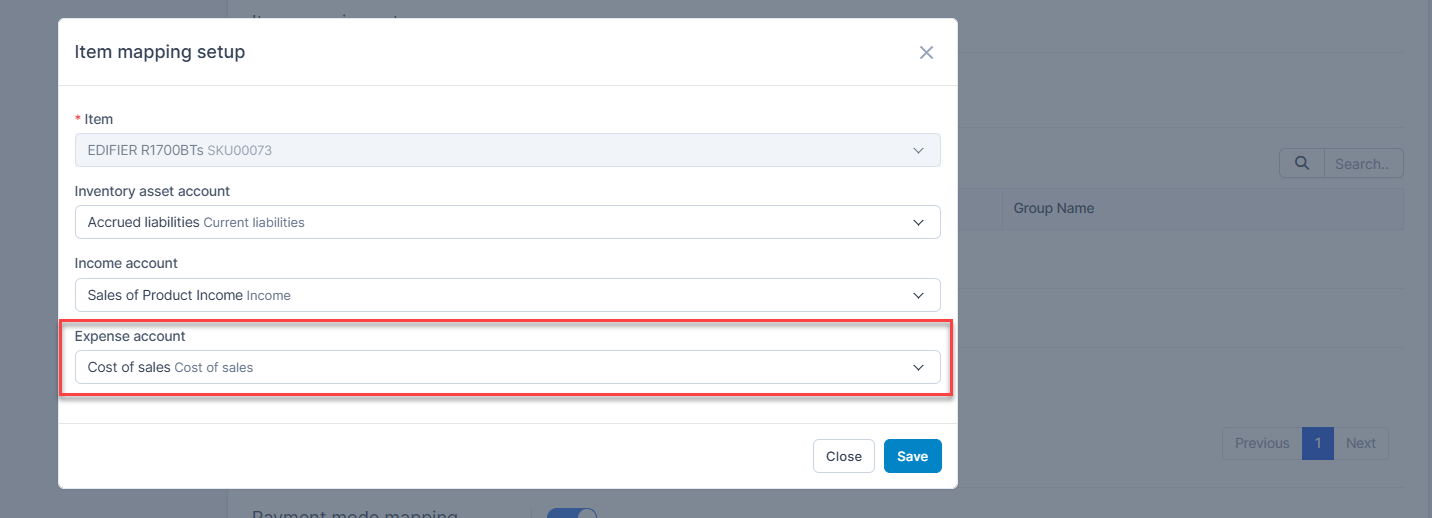Viewport: 1432px width, 518px height.
Task: Select page 1 in pagination
Action: coord(1317,443)
